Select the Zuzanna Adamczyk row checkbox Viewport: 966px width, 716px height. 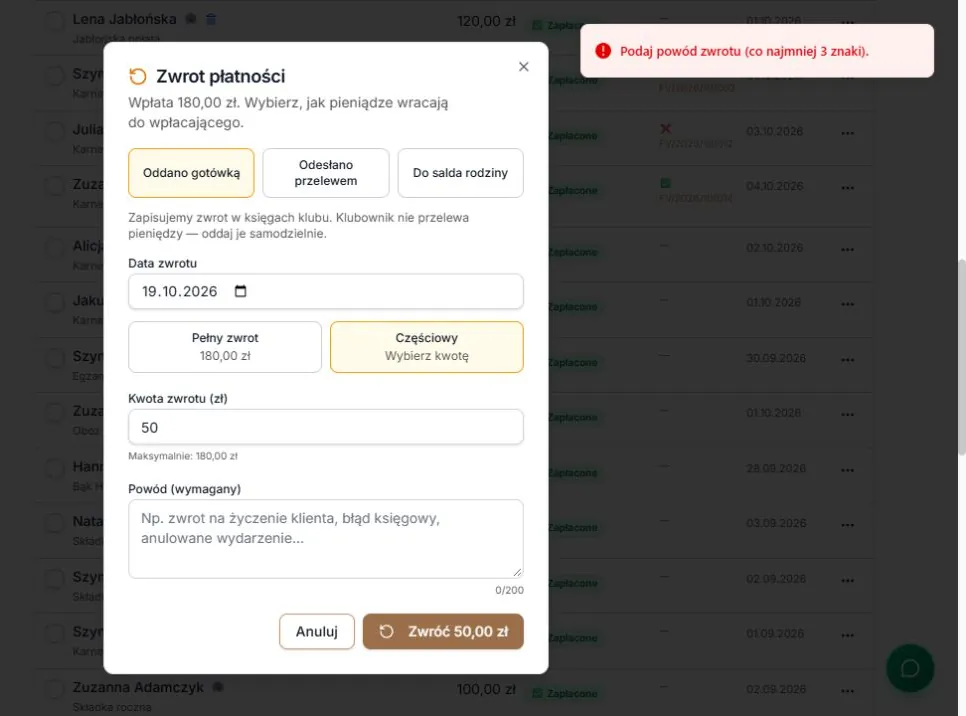point(55,689)
